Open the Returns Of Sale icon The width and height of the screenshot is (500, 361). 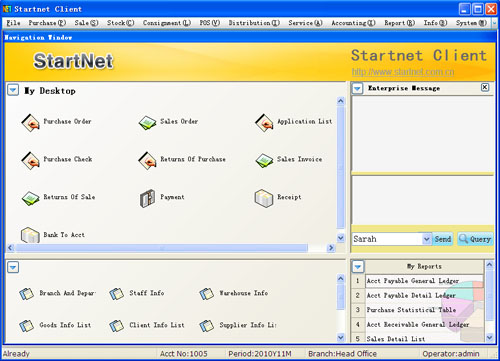pyautogui.click(x=30, y=198)
